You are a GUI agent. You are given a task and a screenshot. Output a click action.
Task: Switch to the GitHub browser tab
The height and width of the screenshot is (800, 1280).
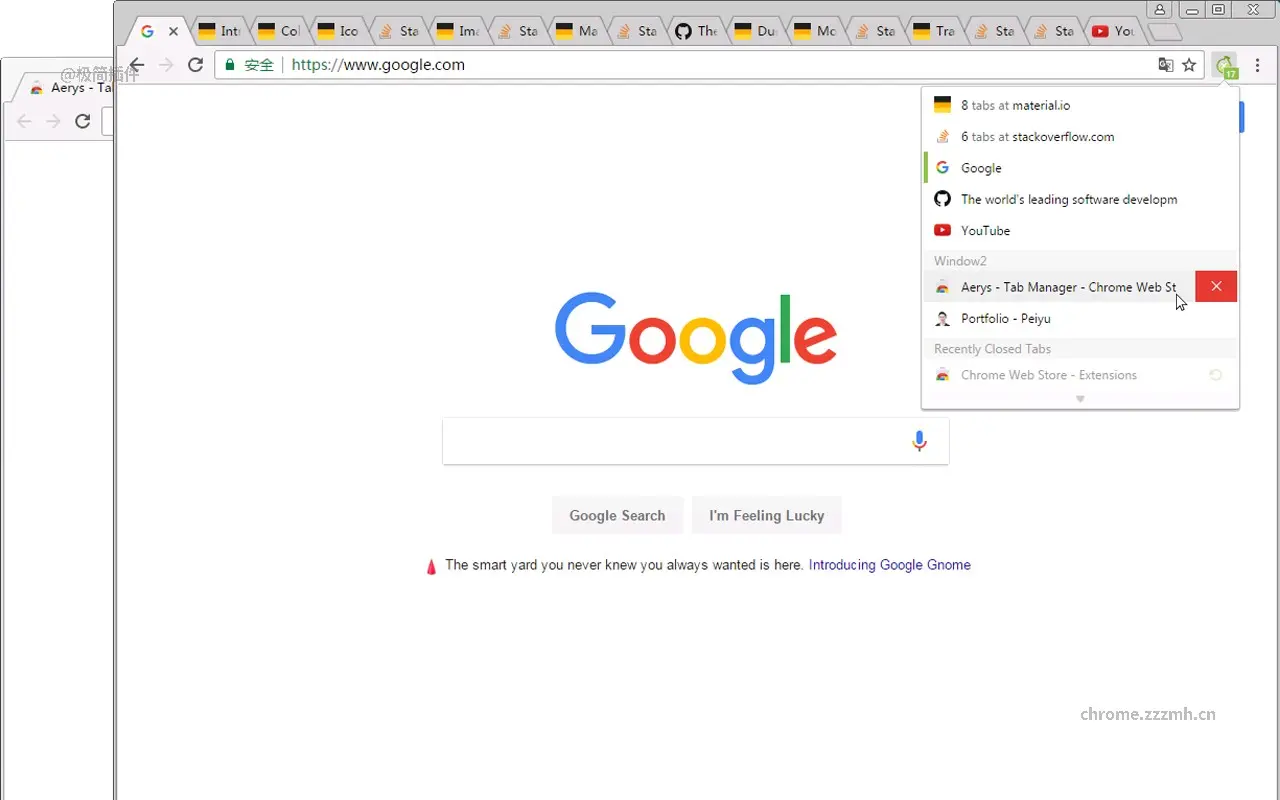696,31
